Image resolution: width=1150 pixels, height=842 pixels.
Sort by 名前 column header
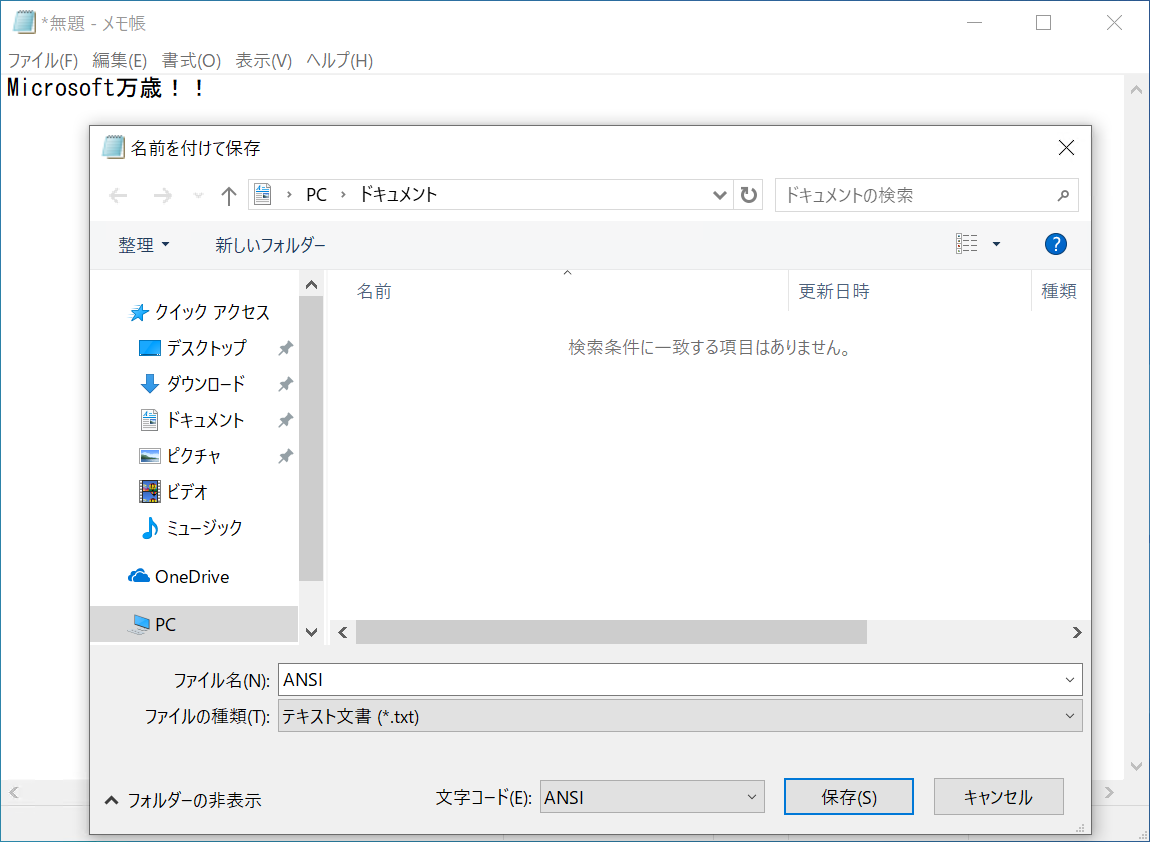[x=374, y=291]
